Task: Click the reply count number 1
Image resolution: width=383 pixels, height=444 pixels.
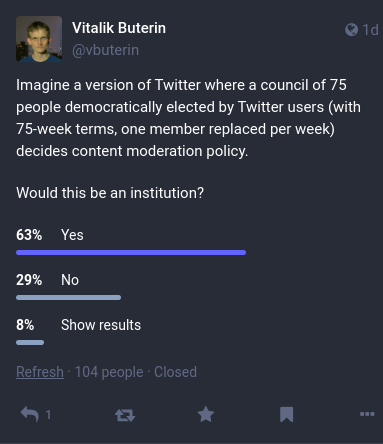Action: click(48, 415)
